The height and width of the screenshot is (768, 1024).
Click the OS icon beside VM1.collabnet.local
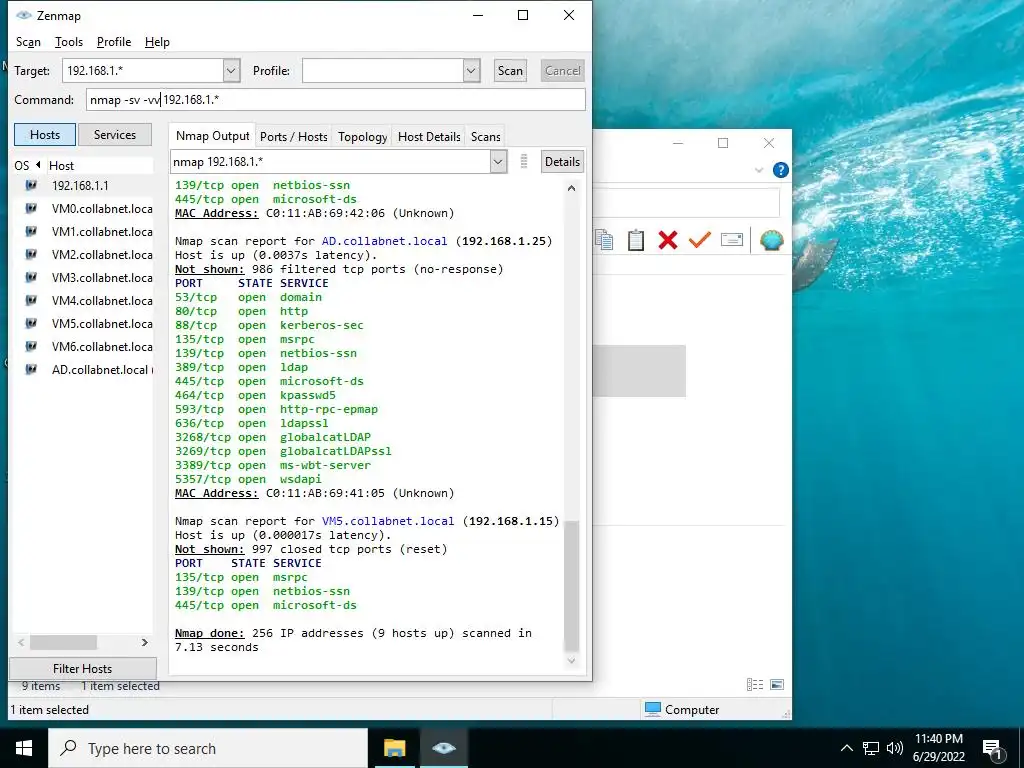point(31,231)
